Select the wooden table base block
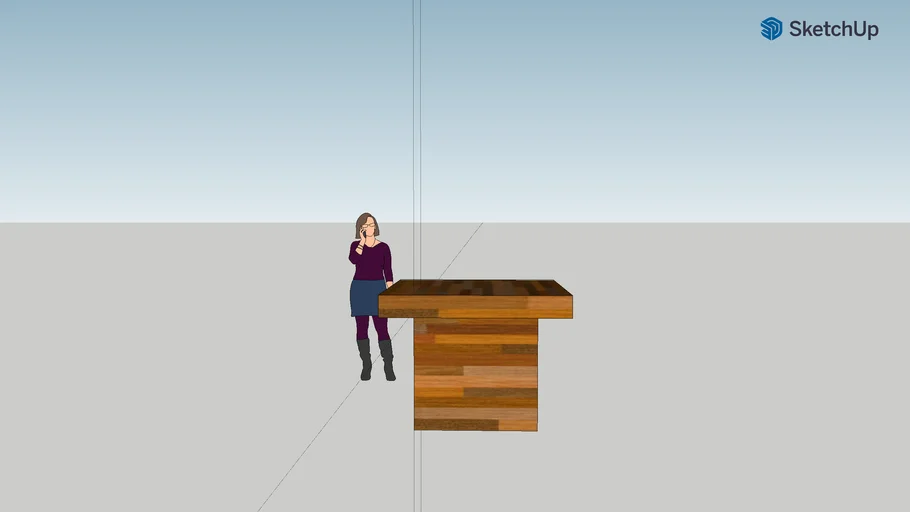 click(475, 374)
